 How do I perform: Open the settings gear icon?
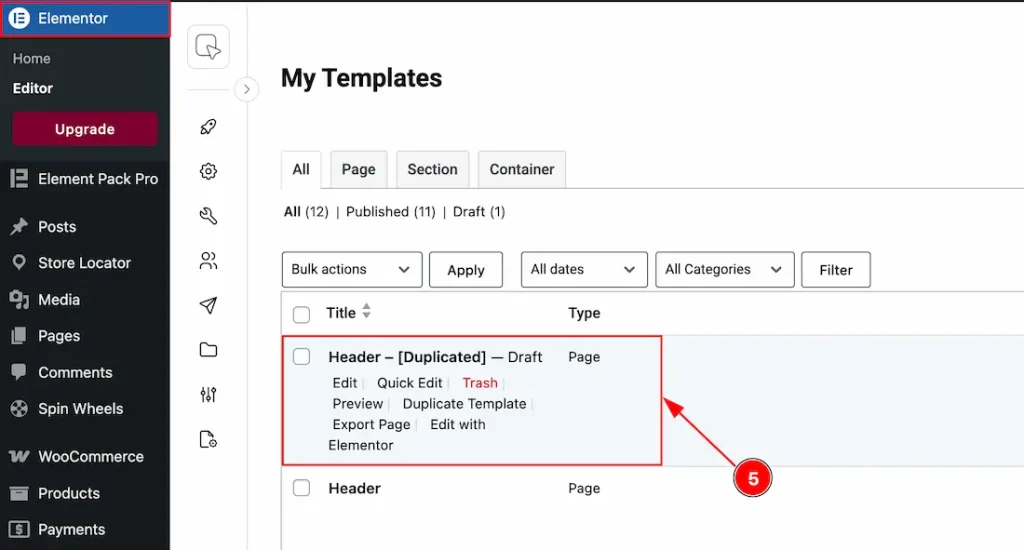tap(208, 171)
